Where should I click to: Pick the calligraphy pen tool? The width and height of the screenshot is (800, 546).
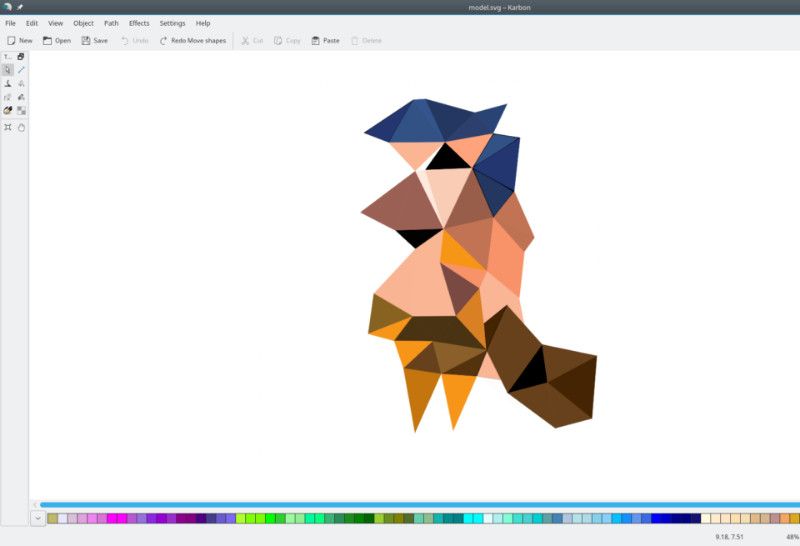(8, 84)
